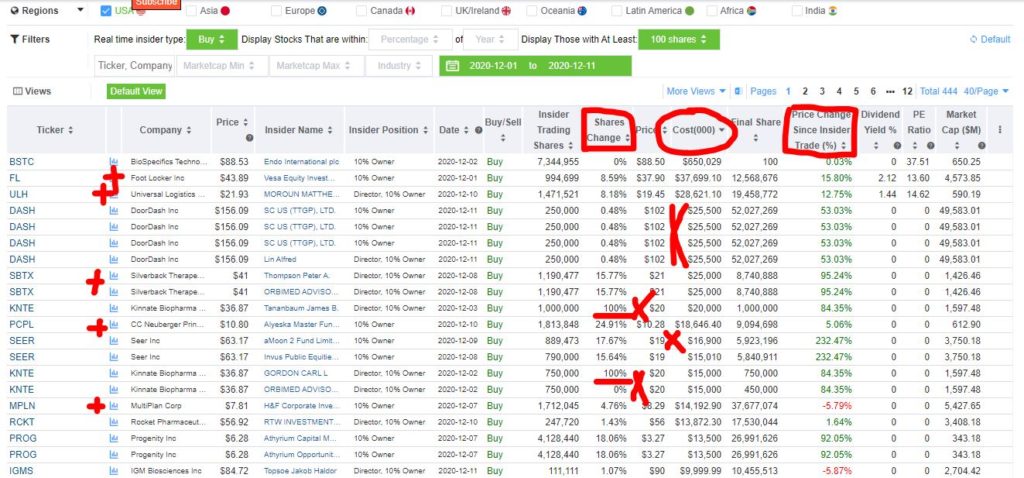This screenshot has height=478, width=1024.
Task: Go to page 2
Action: click(805, 91)
